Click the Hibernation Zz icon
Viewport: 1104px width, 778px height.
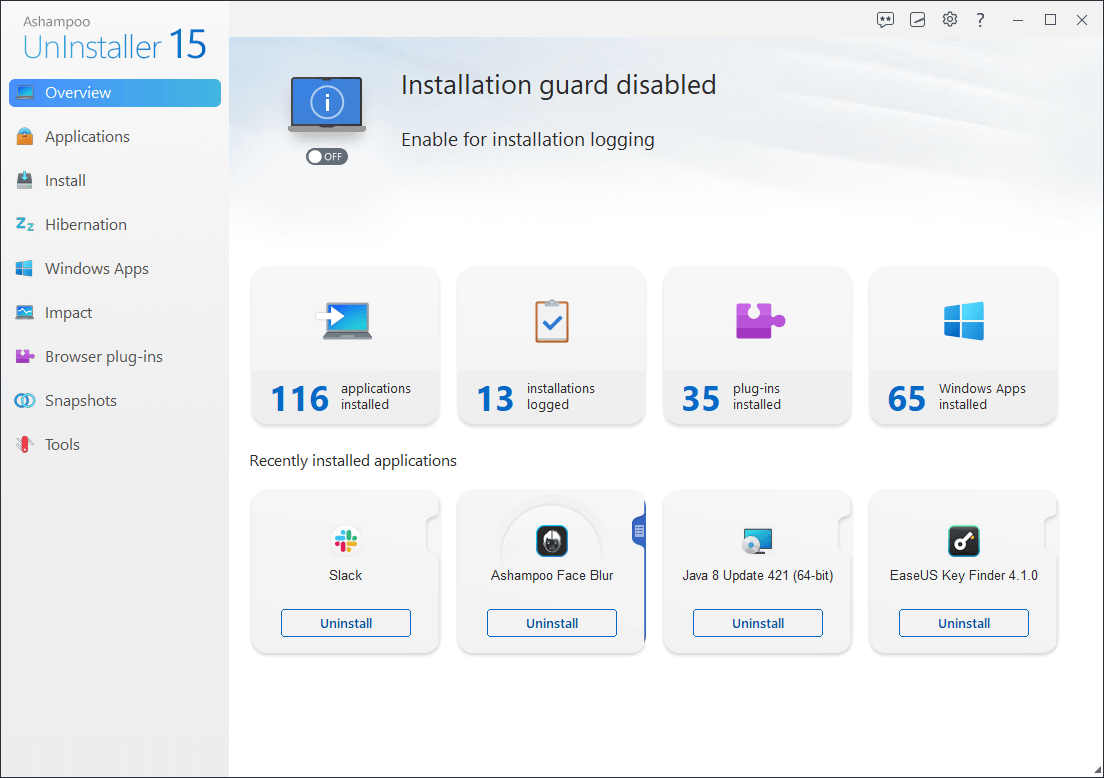coord(27,224)
